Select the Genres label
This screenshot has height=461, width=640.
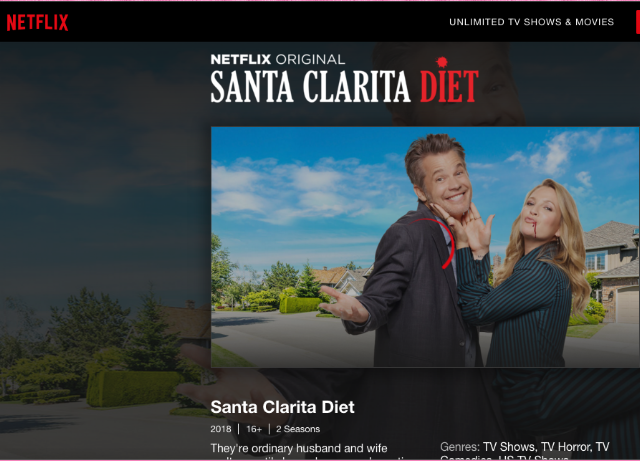(x=460, y=447)
